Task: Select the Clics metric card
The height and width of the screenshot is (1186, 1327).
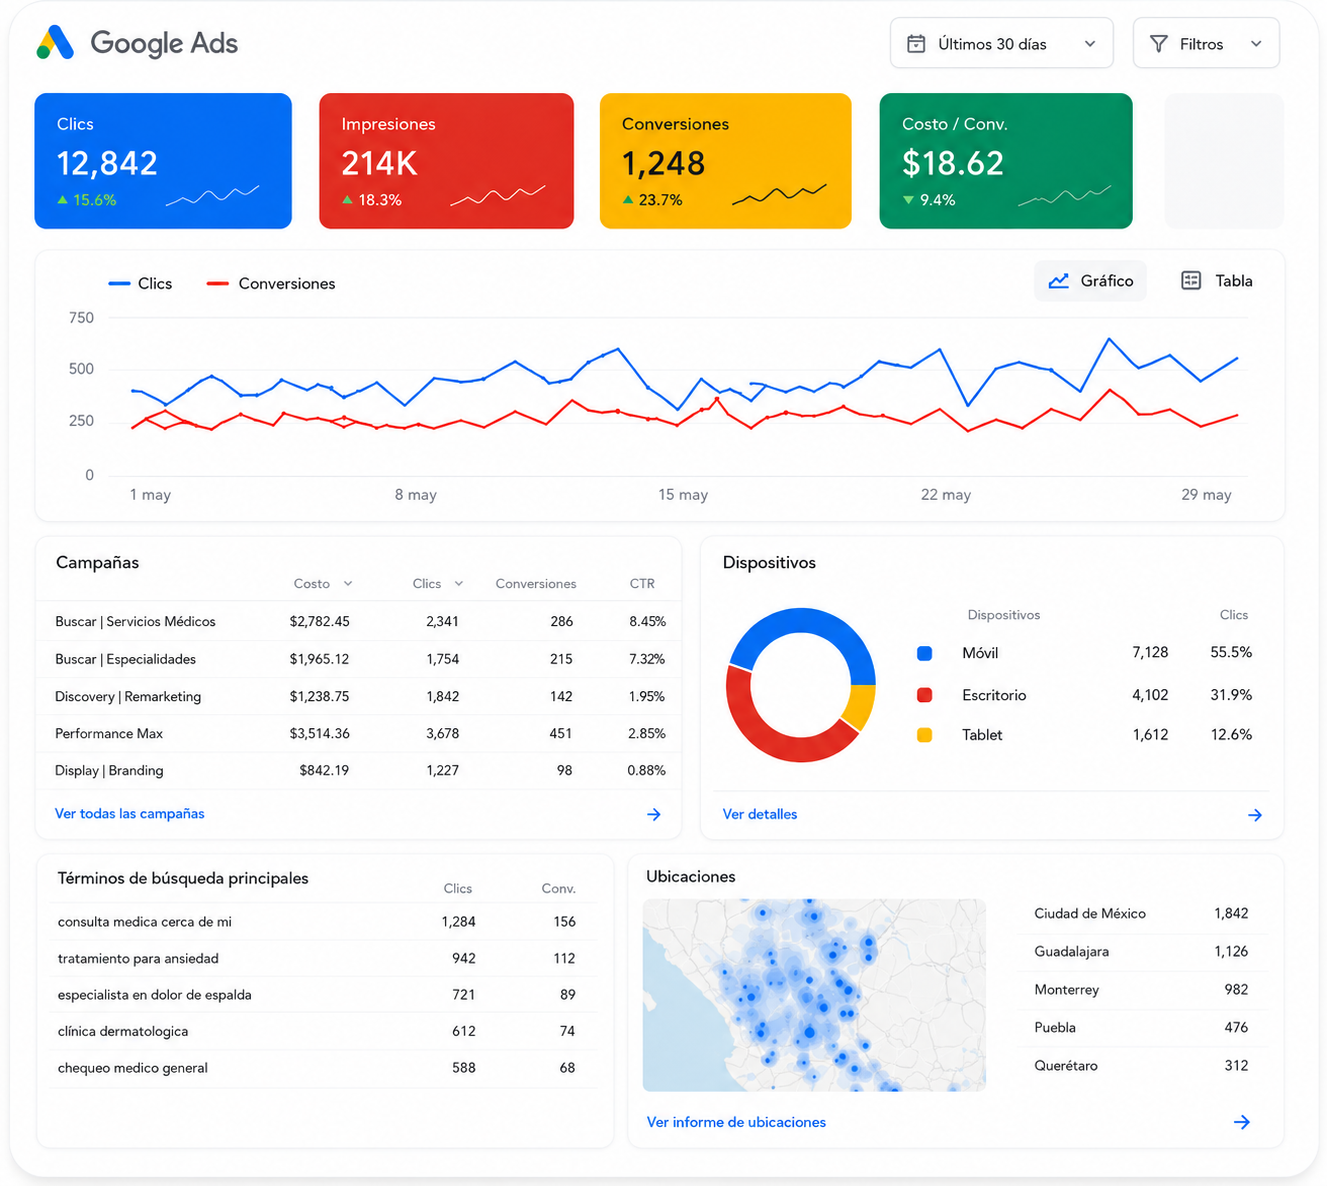Action: pyautogui.click(x=163, y=161)
